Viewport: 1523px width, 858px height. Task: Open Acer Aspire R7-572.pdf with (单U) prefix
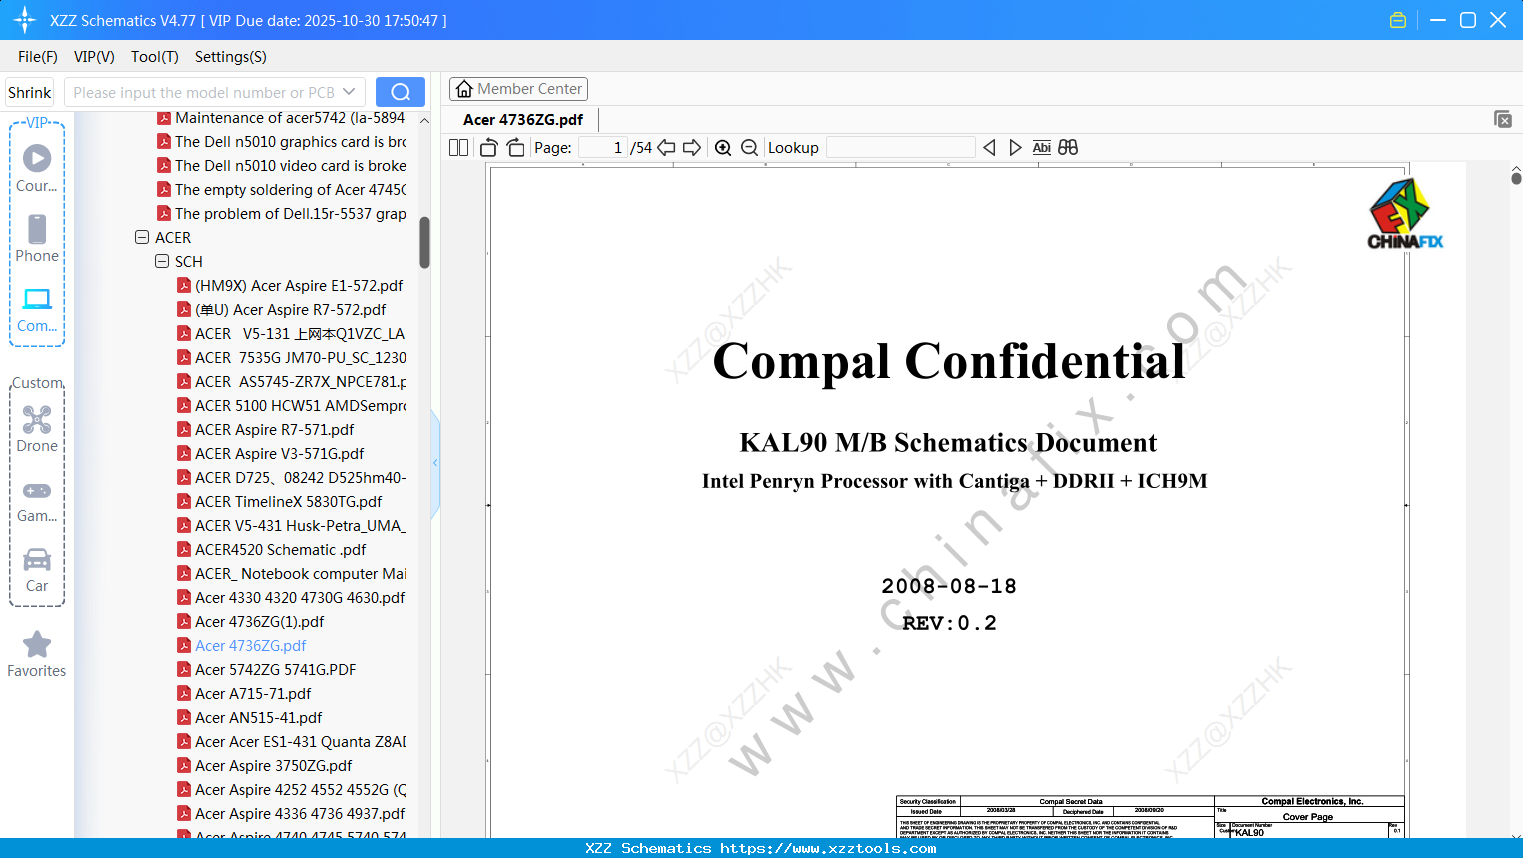(282, 310)
